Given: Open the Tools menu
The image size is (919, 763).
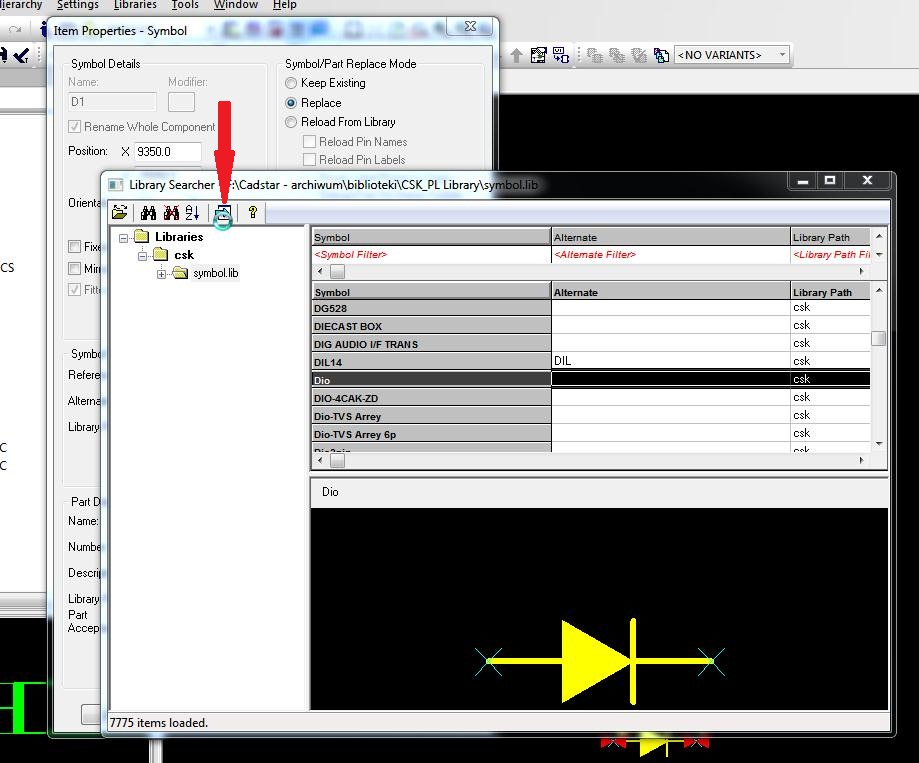Looking at the screenshot, I should coord(185,5).
